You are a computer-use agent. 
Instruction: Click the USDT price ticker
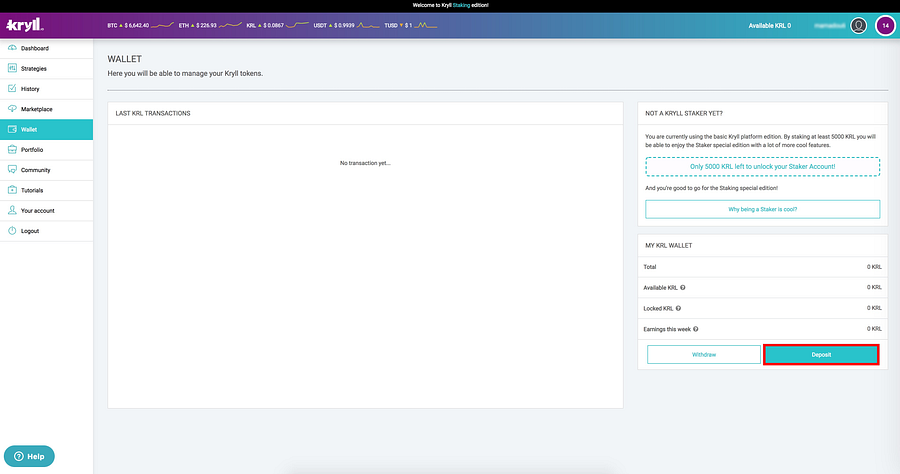pos(346,25)
